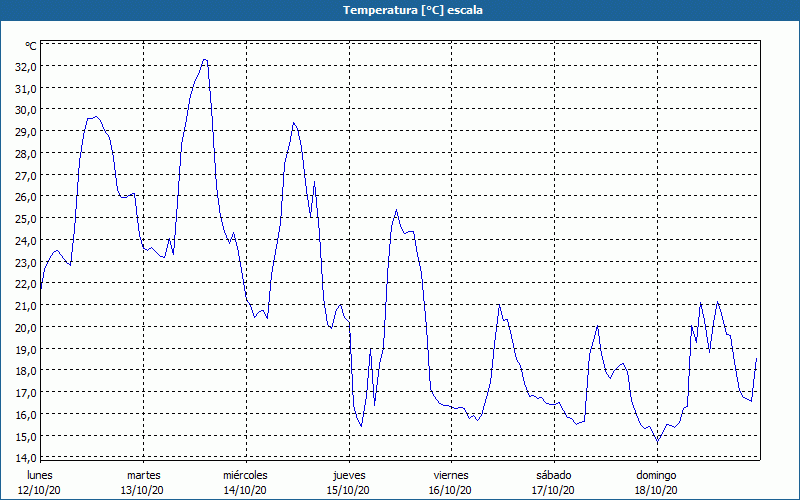800x500 pixels.
Task: Click the 27,0 axis value
Action: coord(27,176)
